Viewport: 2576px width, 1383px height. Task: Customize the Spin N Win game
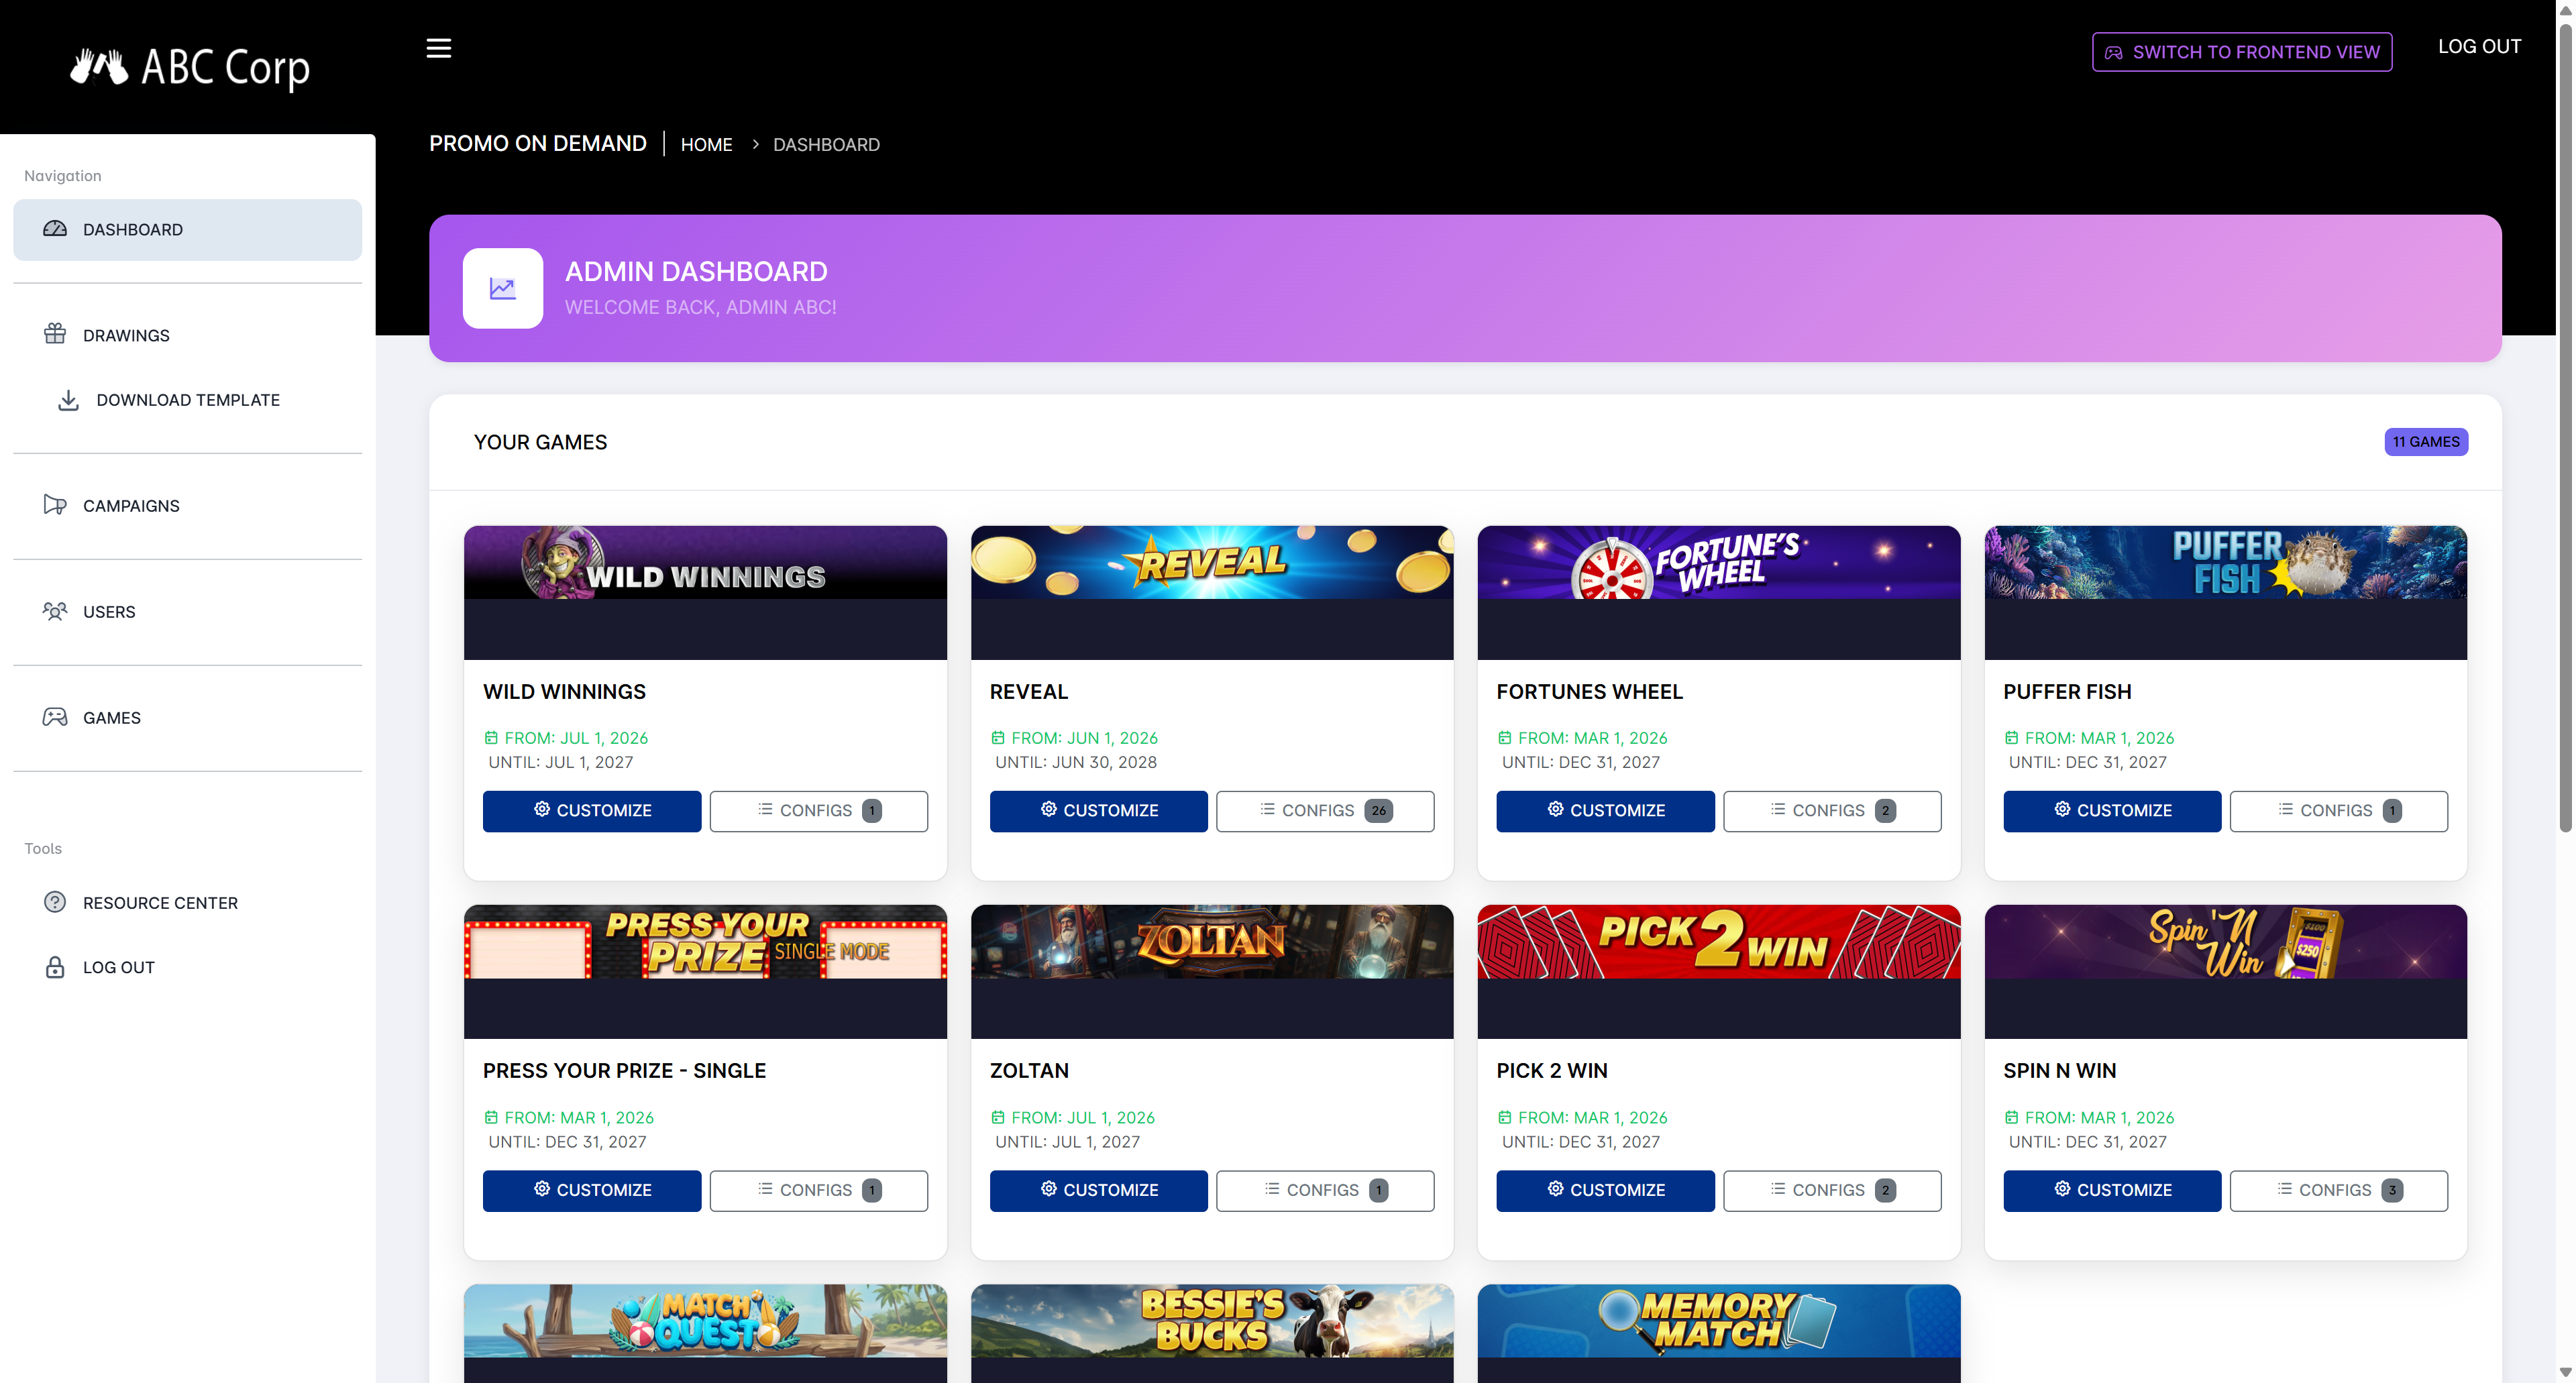point(2112,1190)
